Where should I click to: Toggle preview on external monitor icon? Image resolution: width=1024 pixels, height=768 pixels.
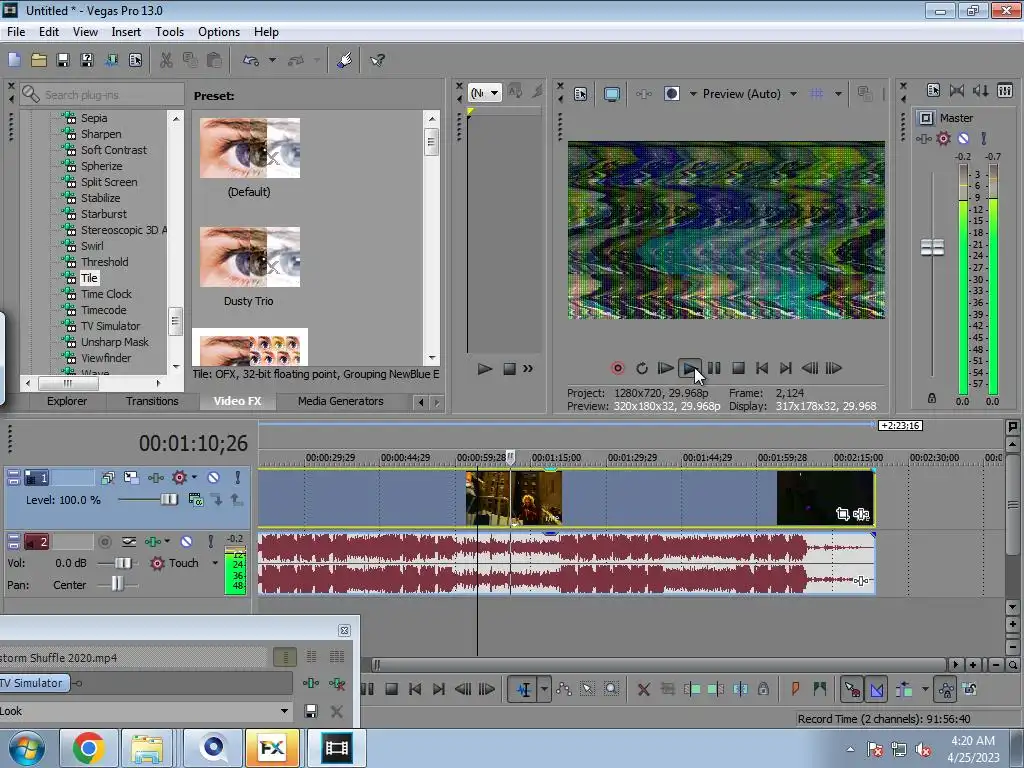pos(612,94)
